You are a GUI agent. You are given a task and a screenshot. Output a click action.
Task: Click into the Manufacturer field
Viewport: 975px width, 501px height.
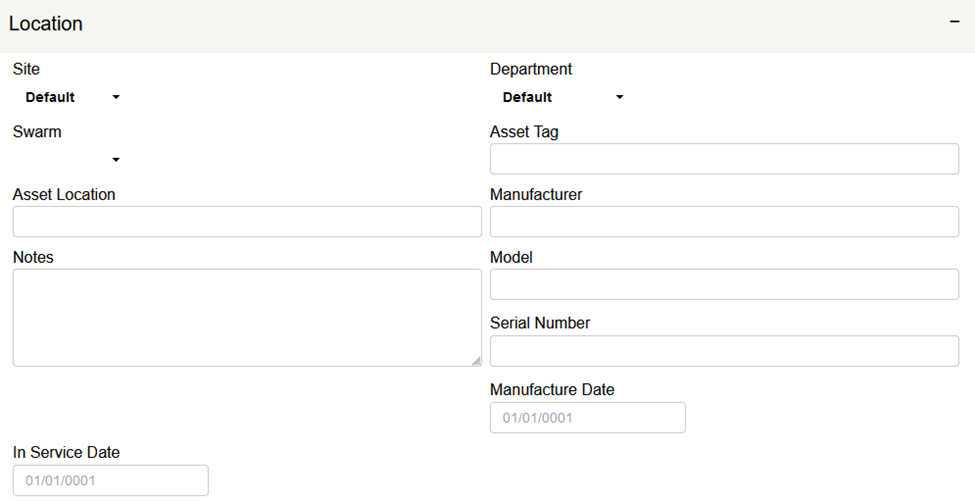(x=724, y=222)
